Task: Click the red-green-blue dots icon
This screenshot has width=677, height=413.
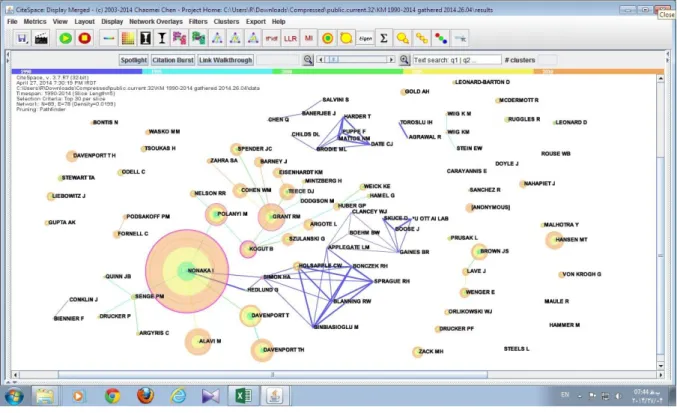Action: (441, 38)
